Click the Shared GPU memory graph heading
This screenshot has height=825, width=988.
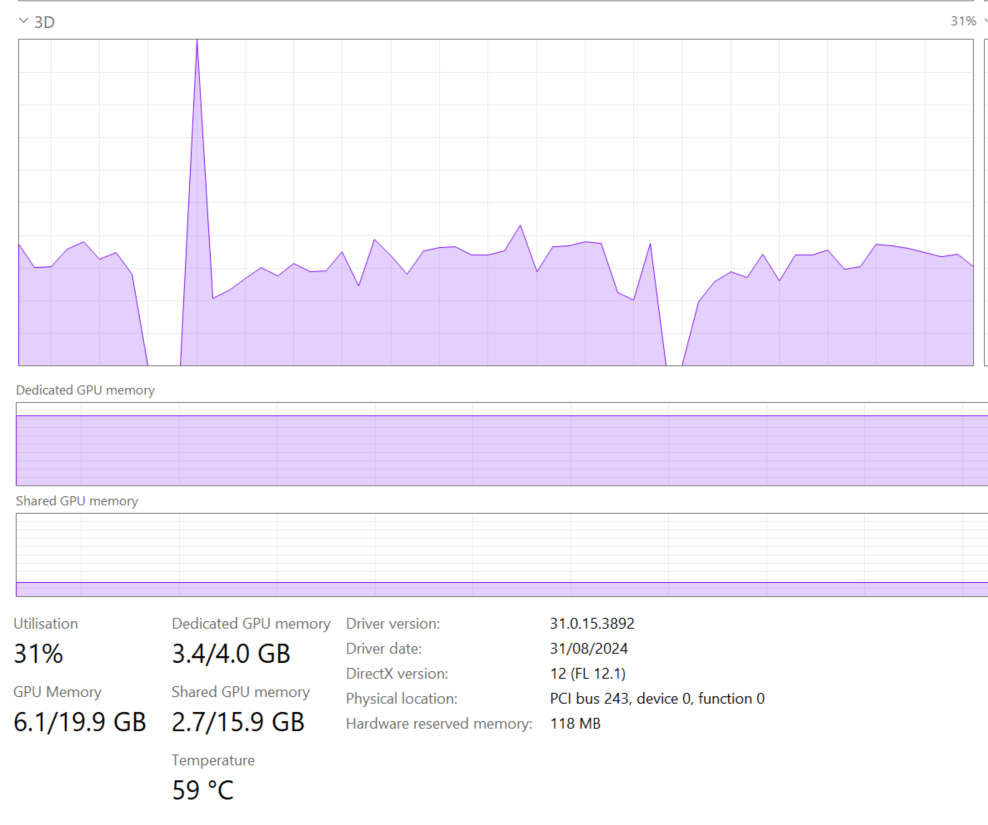[77, 501]
